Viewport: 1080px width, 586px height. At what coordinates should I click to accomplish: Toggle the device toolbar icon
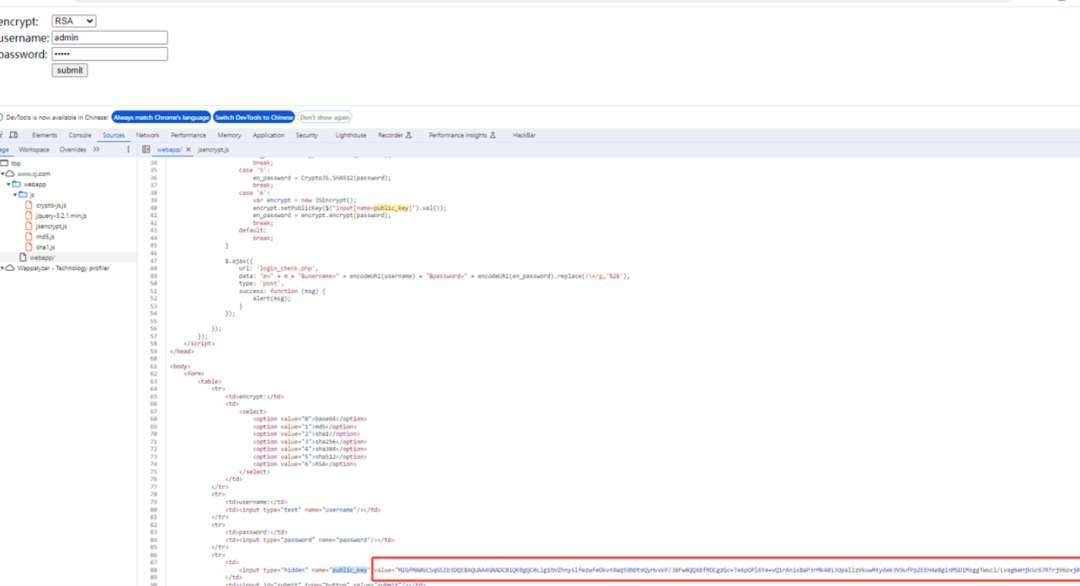pyautogui.click(x=14, y=136)
